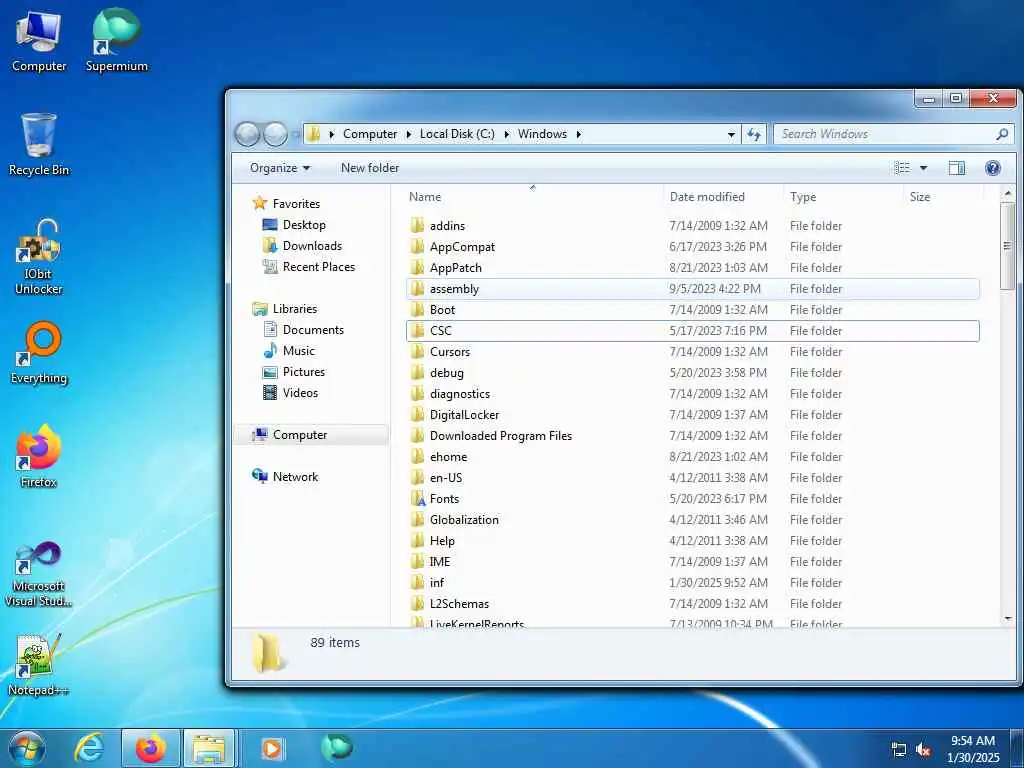Image resolution: width=1024 pixels, height=768 pixels.
Task: Open the media player taskbar icon
Action: click(272, 748)
